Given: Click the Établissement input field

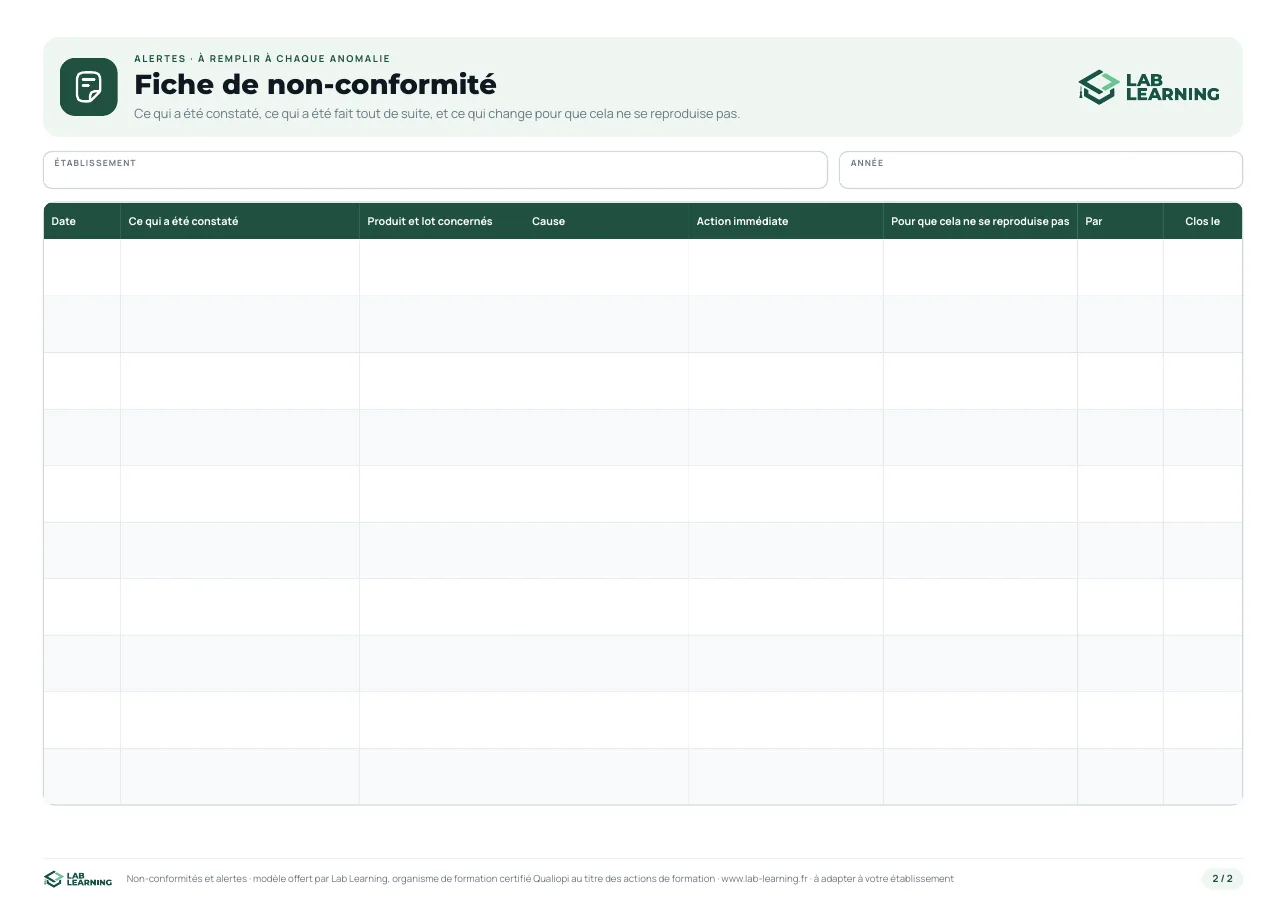Looking at the screenshot, I should point(435,170).
